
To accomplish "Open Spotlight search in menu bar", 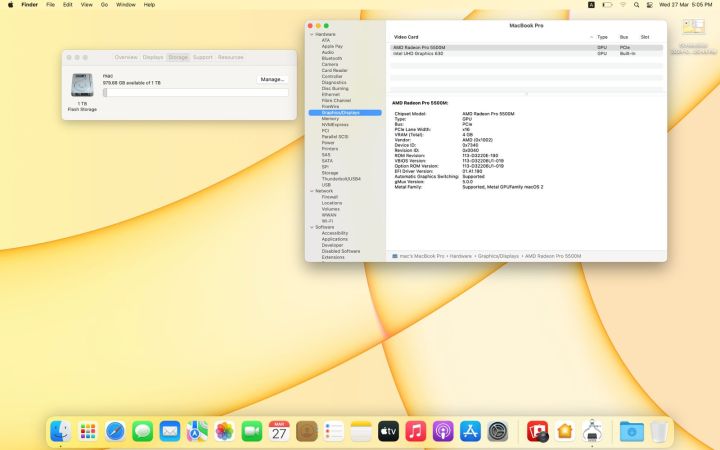I will pos(636,5).
